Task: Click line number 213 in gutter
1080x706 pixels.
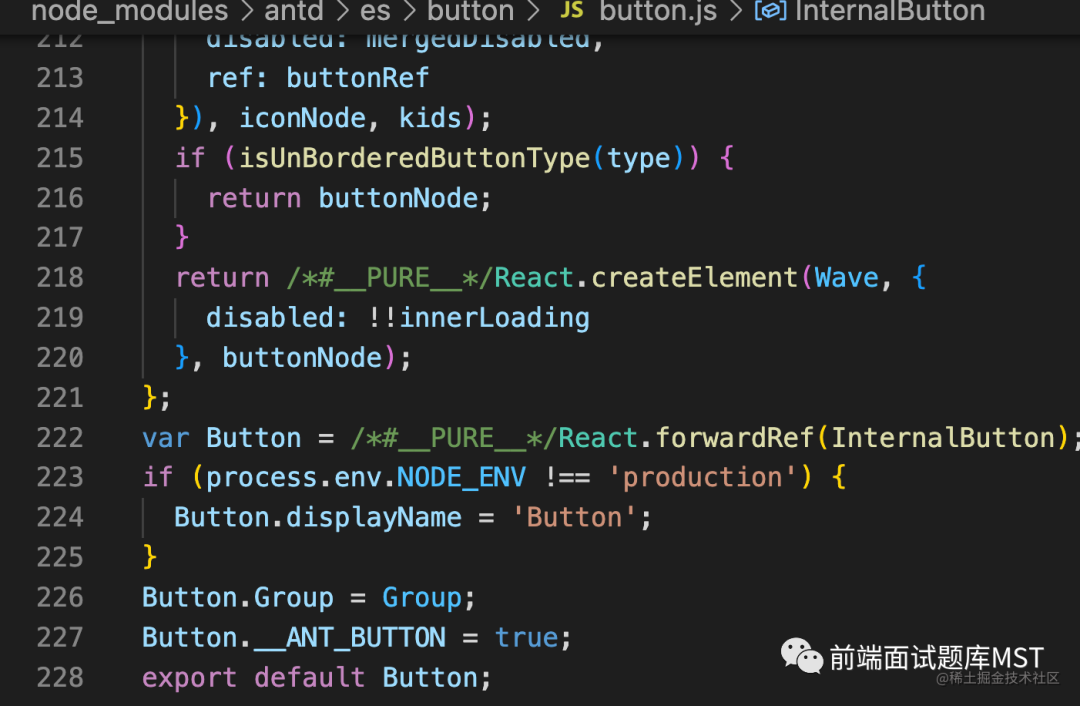Action: (x=60, y=78)
